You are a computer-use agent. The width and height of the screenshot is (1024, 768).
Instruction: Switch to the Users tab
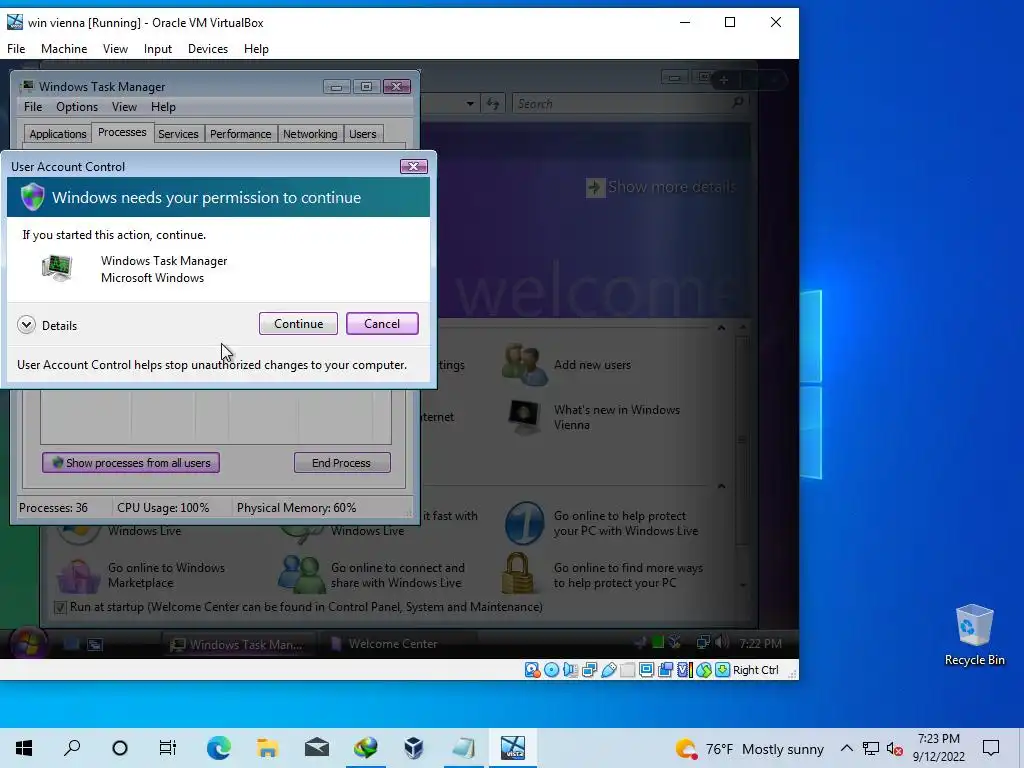pyautogui.click(x=362, y=134)
